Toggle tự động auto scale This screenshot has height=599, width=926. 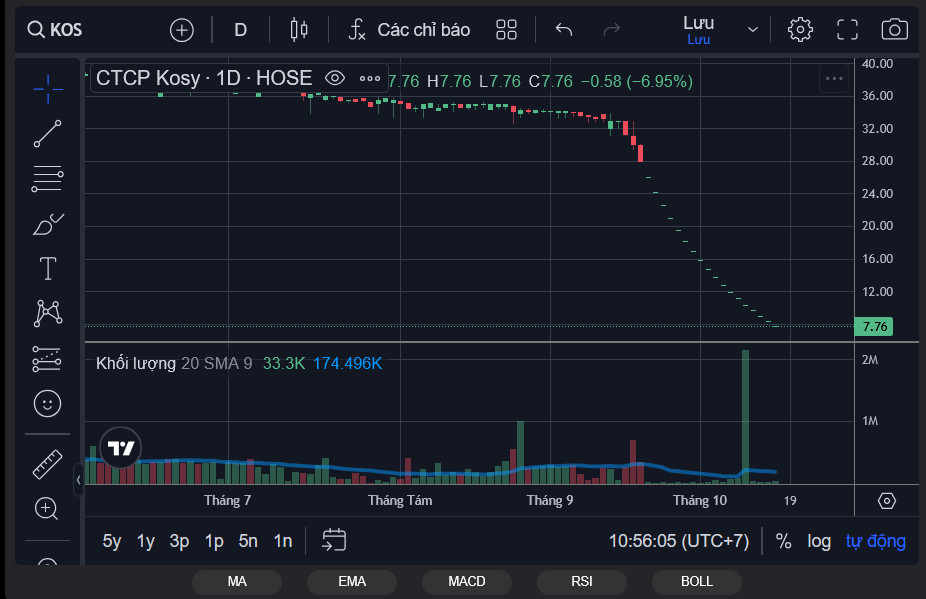tap(876, 541)
